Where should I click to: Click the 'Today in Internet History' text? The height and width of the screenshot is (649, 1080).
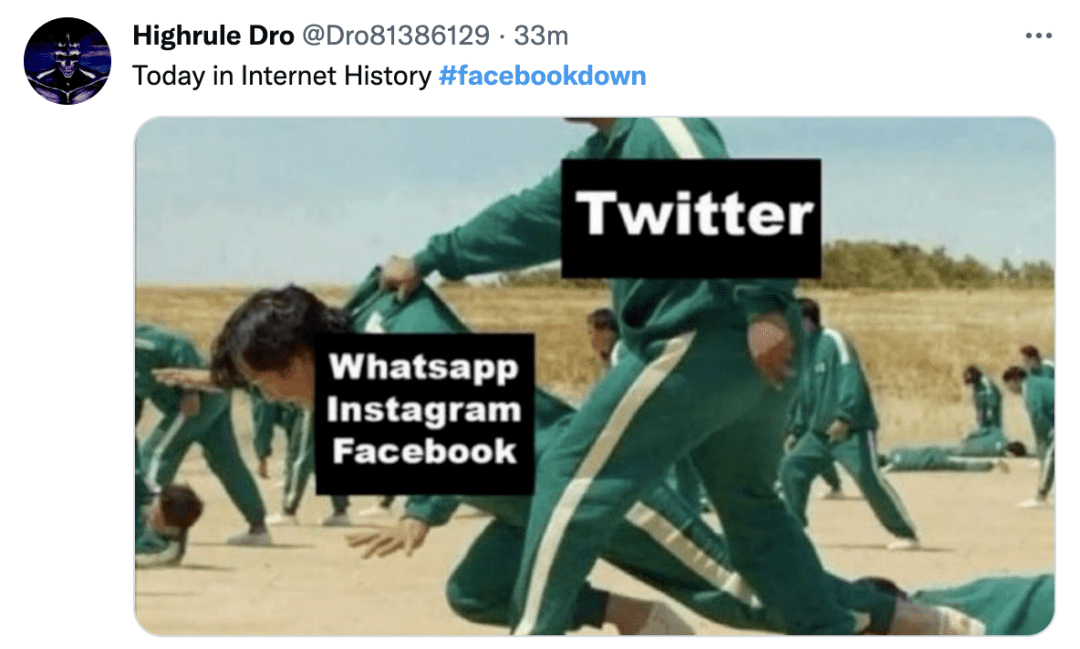[282, 76]
